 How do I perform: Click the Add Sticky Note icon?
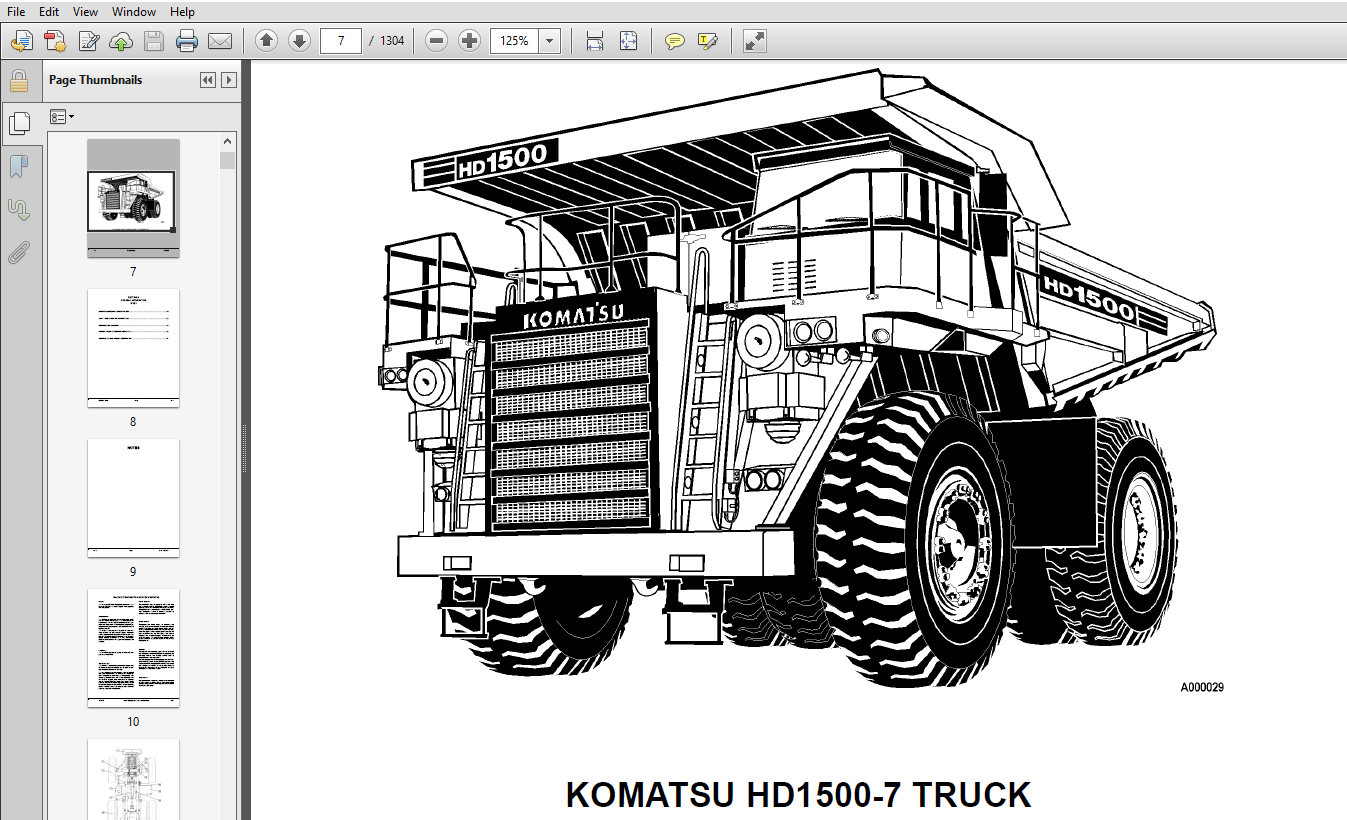point(675,41)
